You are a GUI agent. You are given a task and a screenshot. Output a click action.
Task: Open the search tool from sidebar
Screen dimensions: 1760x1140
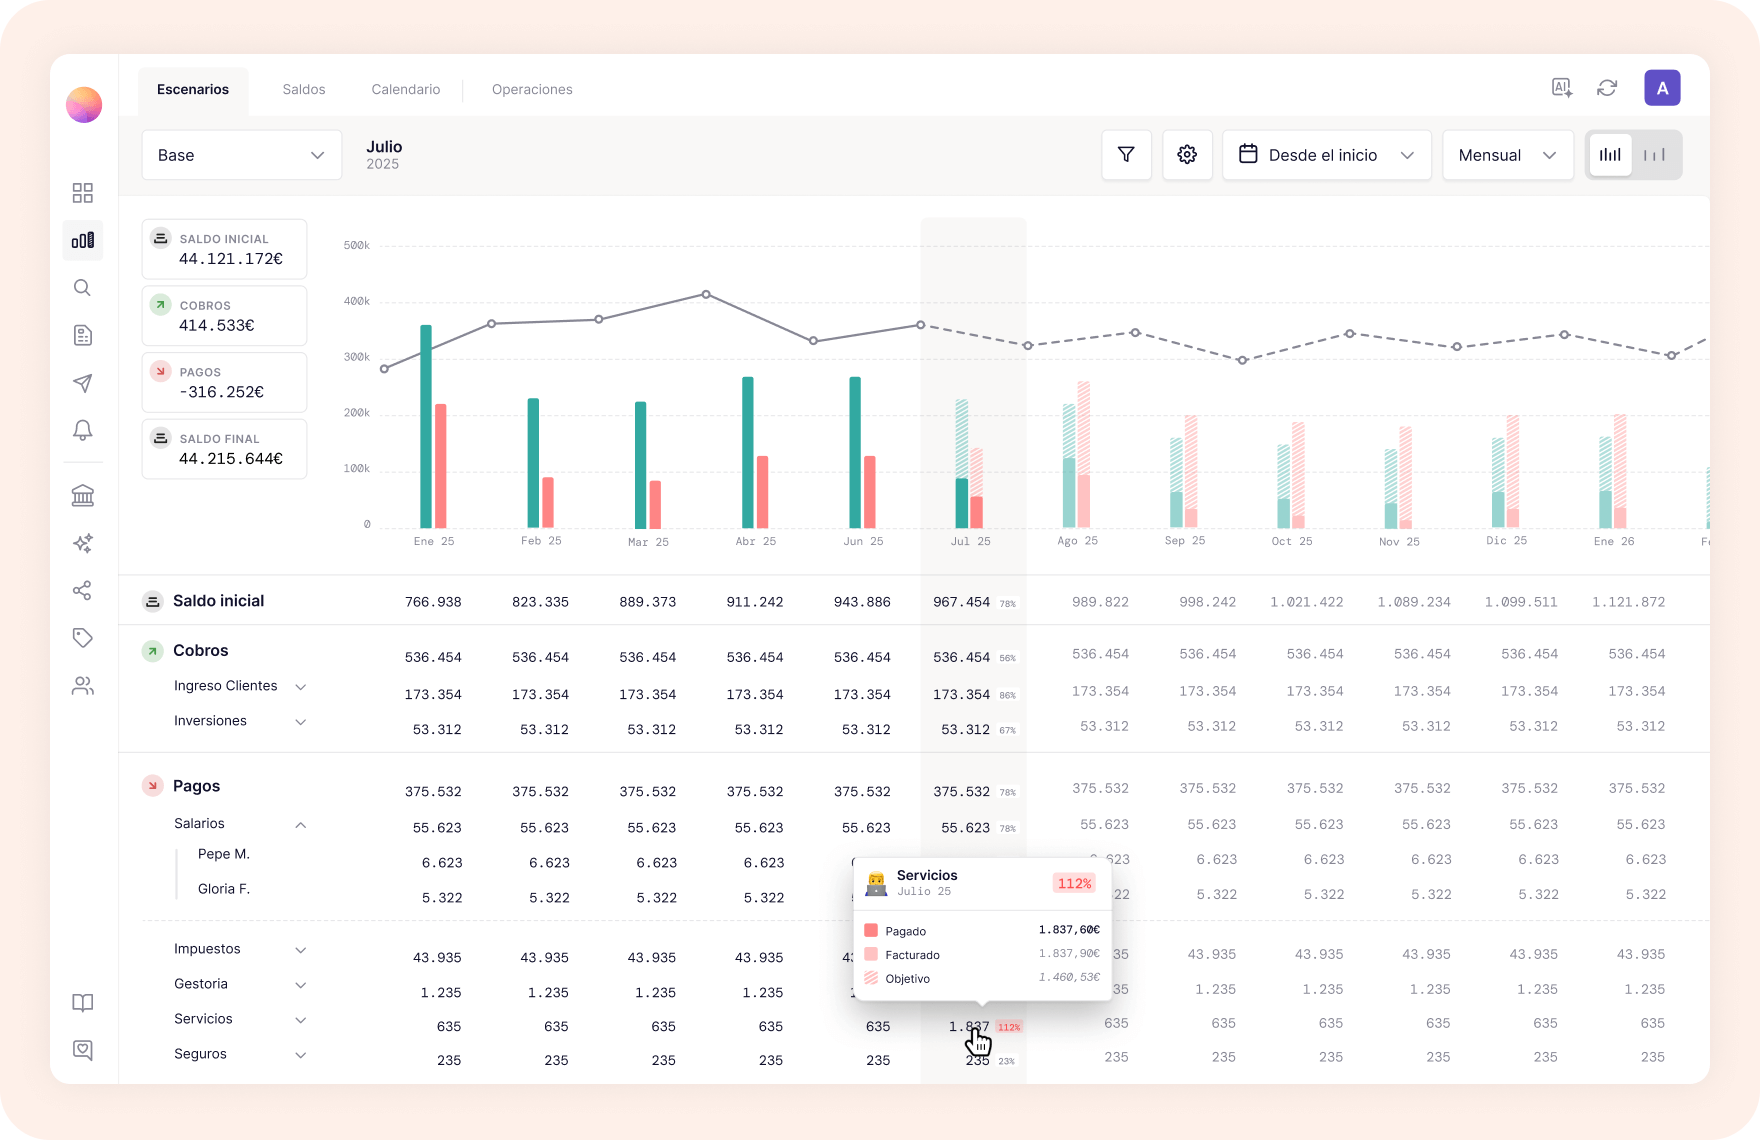click(x=83, y=288)
